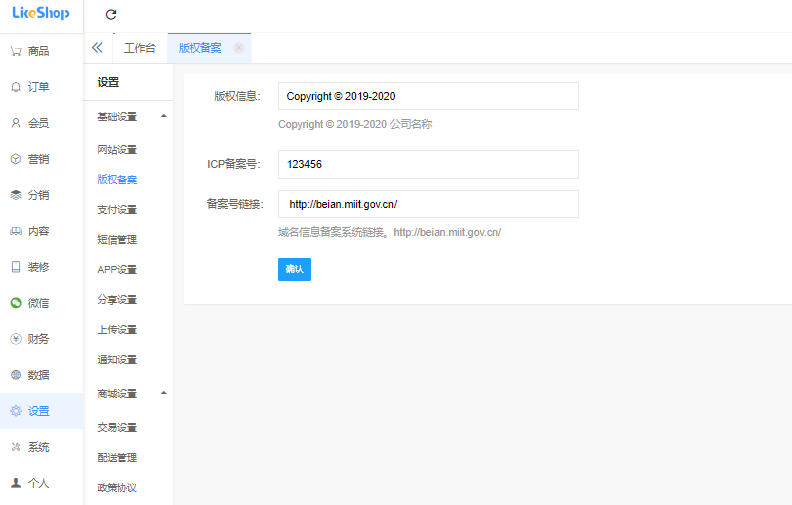This screenshot has height=505, width=792.
Task: Click 基础设置 group heading
Action: click(117, 117)
